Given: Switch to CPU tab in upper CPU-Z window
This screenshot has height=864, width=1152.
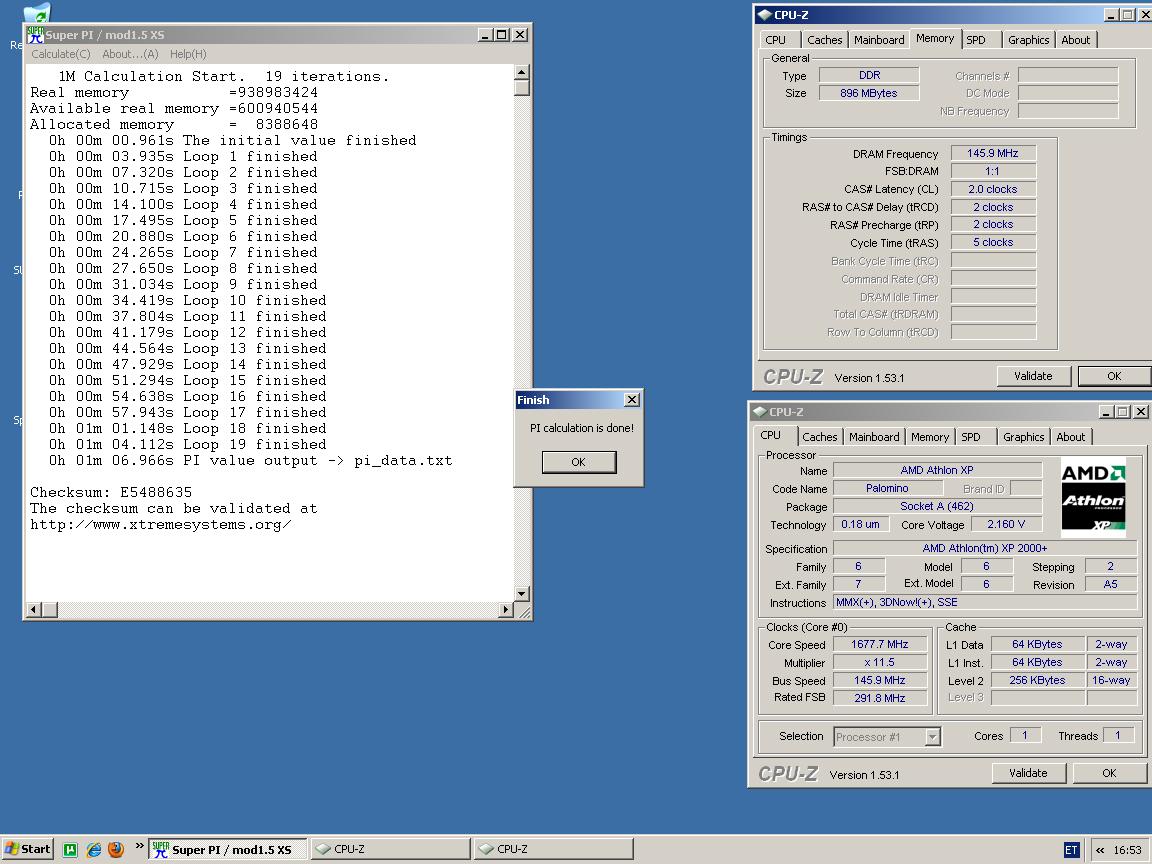Looking at the screenshot, I should point(776,40).
